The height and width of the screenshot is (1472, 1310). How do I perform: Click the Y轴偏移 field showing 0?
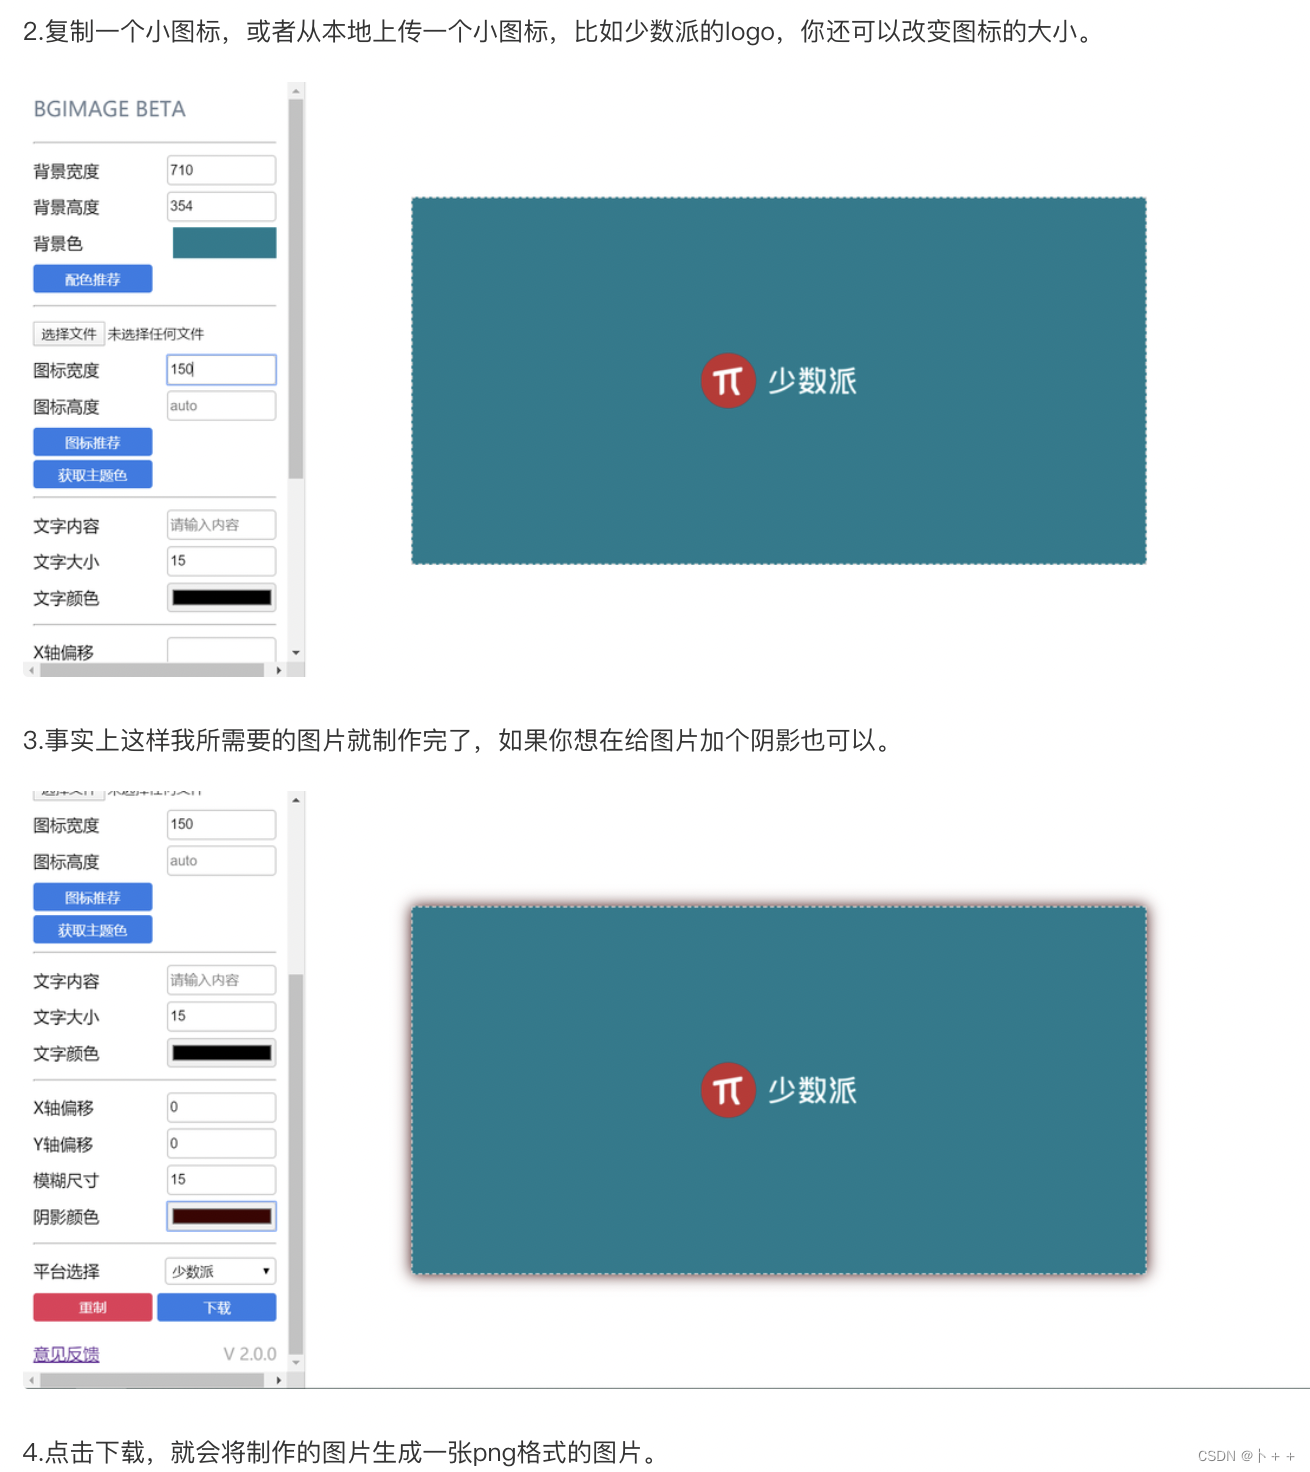221,1143
